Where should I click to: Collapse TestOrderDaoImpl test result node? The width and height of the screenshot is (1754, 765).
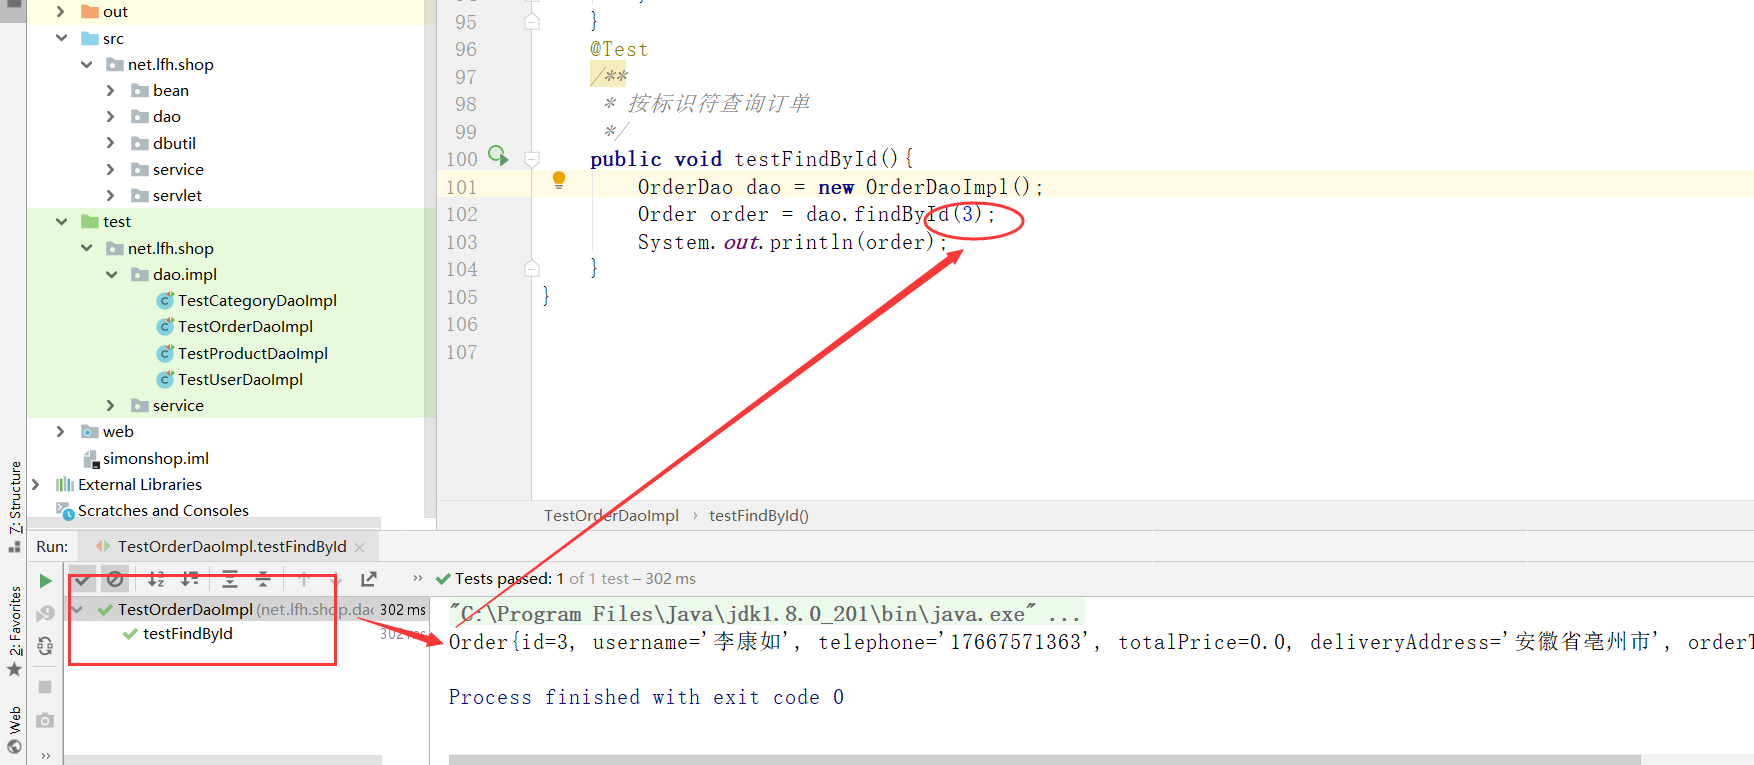pos(77,609)
